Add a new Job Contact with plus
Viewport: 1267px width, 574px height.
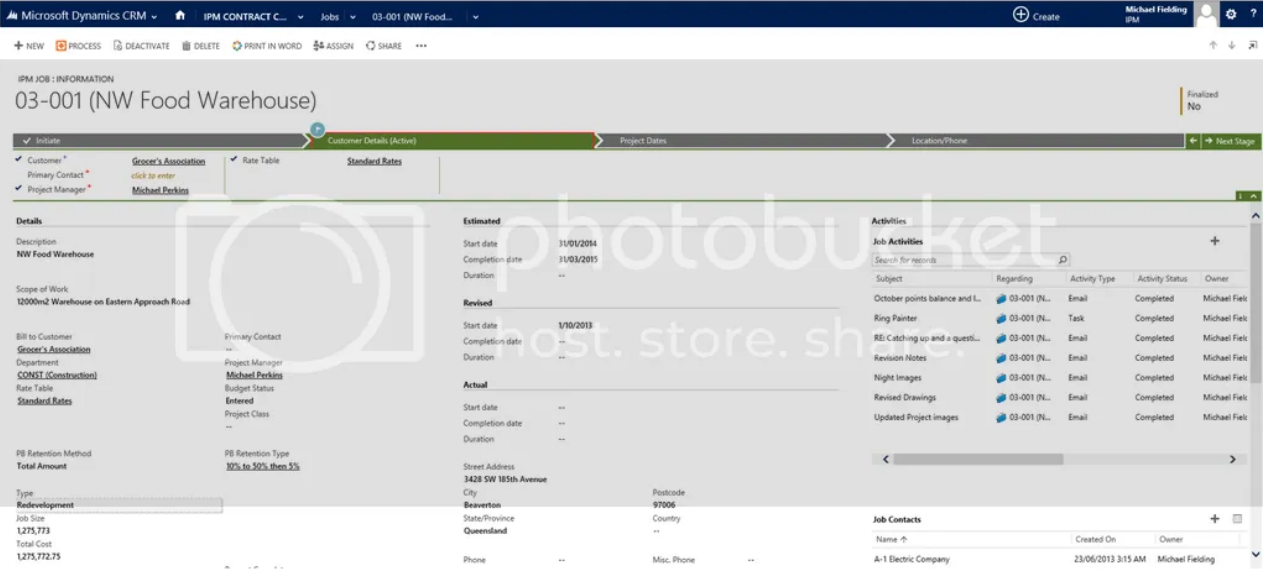coord(1215,519)
